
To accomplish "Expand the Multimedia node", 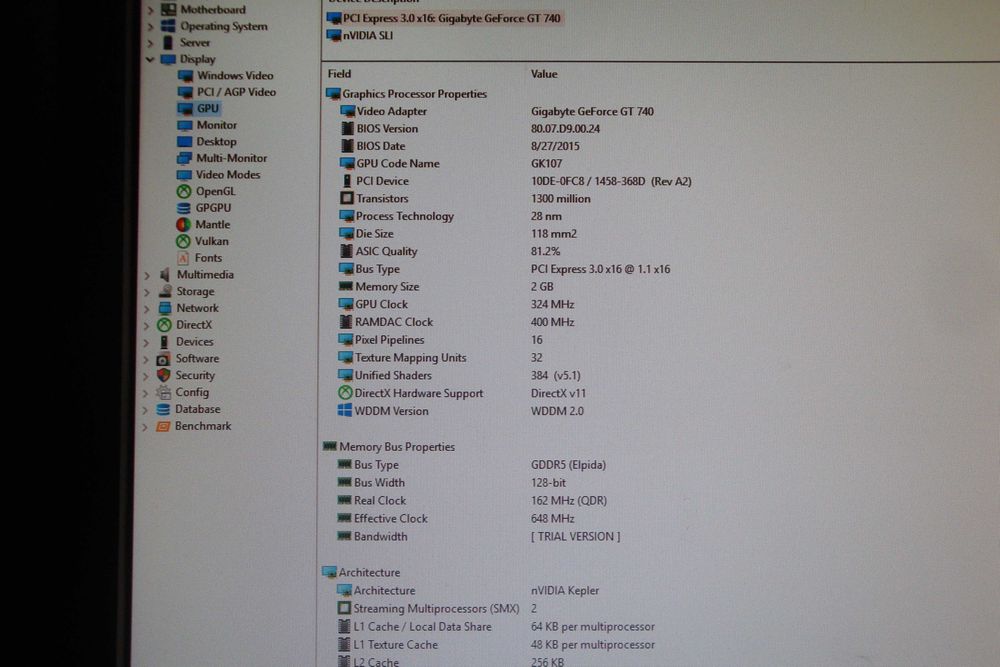I will click(147, 275).
